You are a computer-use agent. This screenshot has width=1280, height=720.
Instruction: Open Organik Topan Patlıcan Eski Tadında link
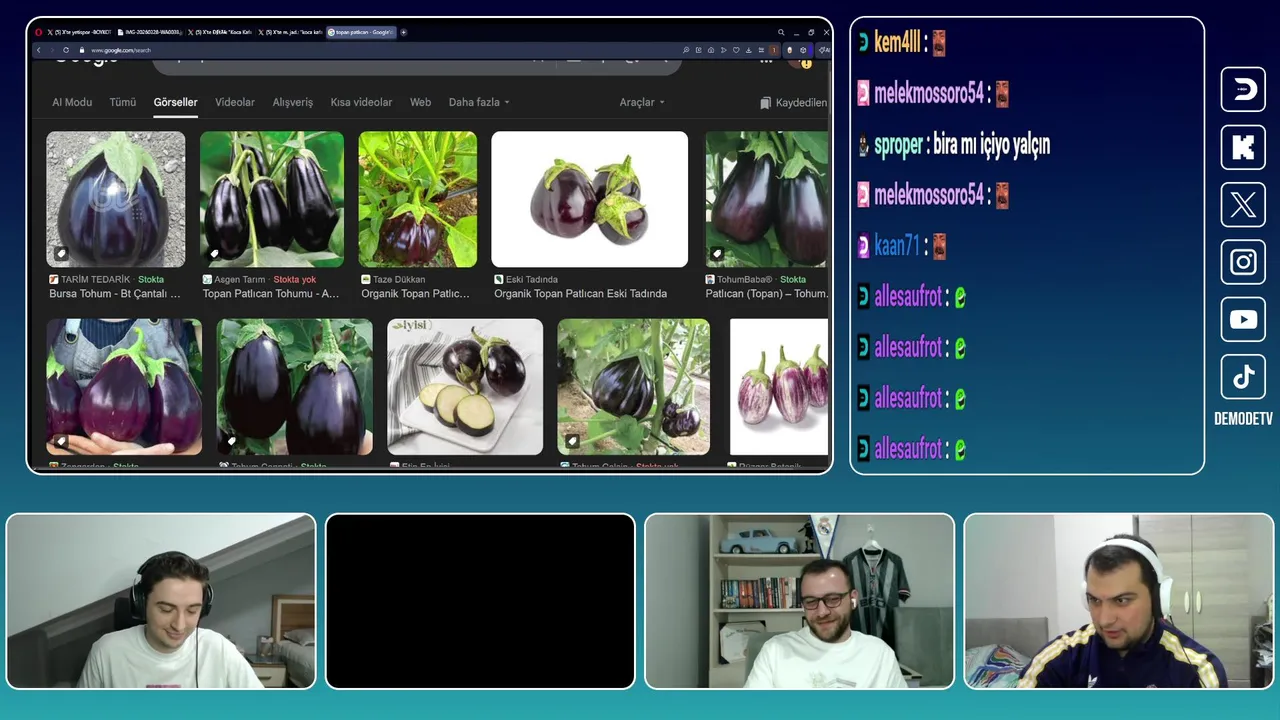pos(580,294)
